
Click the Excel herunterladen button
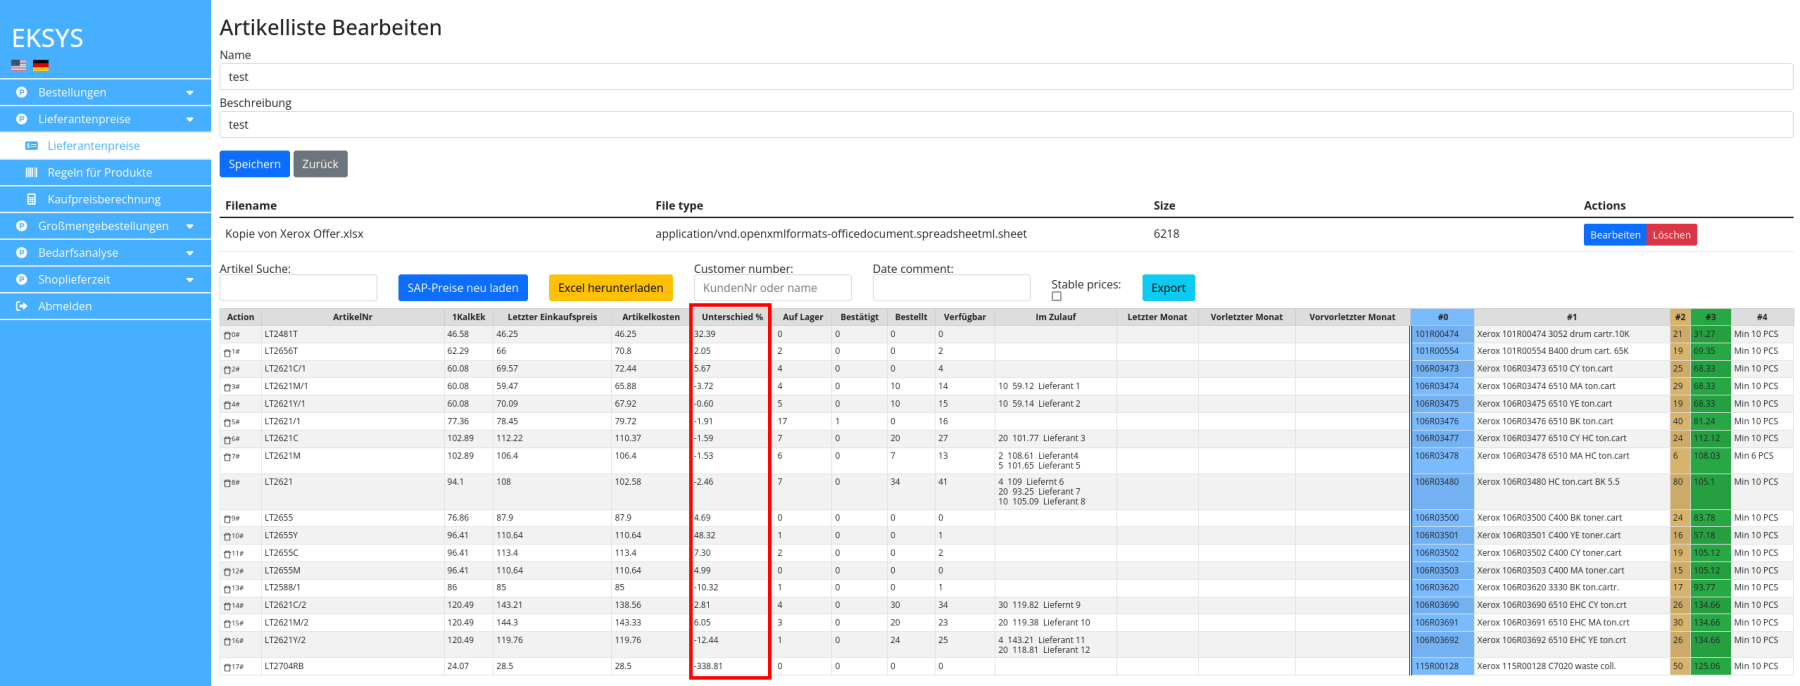[x=610, y=288]
